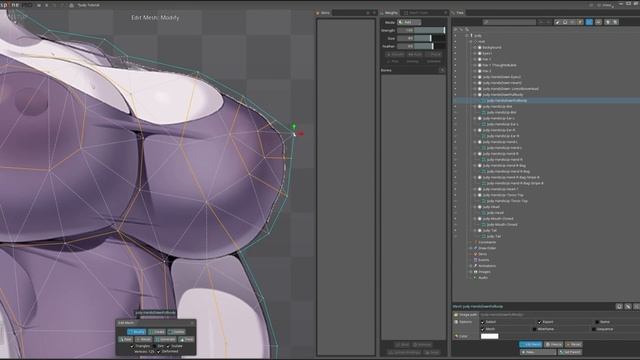Toggle visibility dot for Judy-Tail slot row

click(x=455, y=231)
